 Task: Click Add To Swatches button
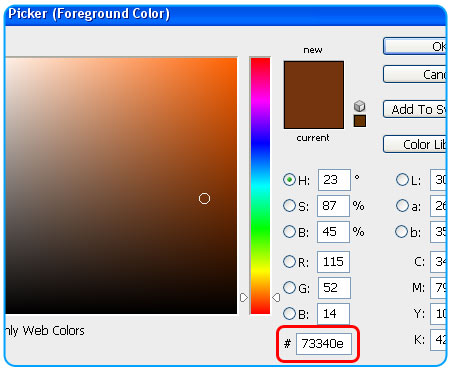click(415, 109)
